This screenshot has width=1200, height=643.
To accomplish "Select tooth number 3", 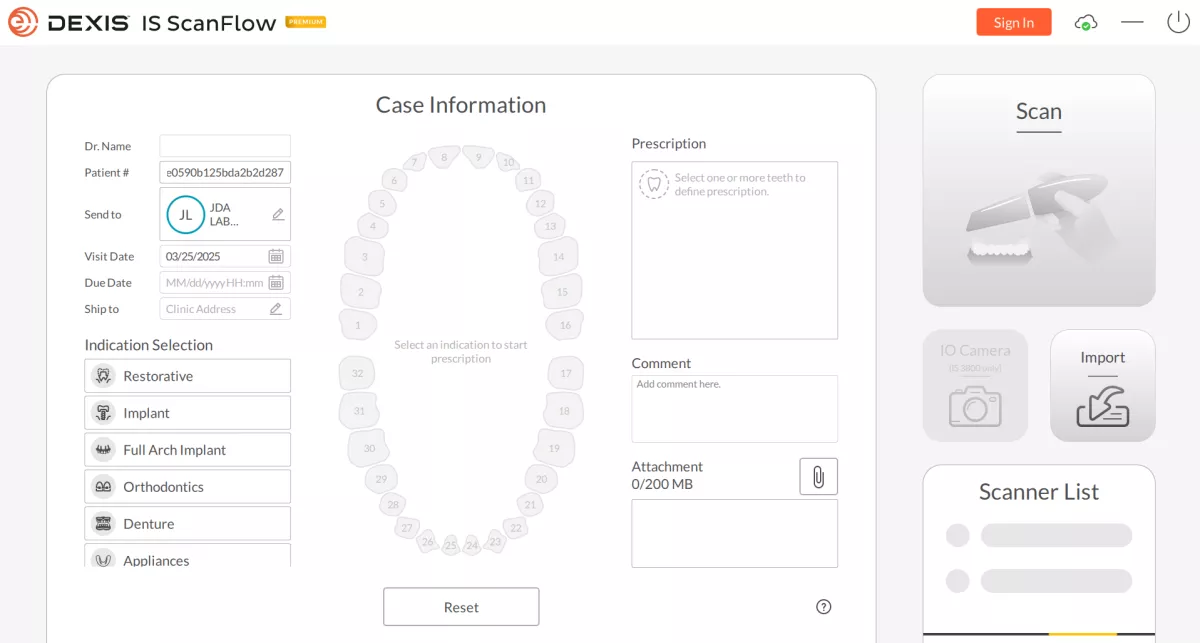I will (x=365, y=257).
